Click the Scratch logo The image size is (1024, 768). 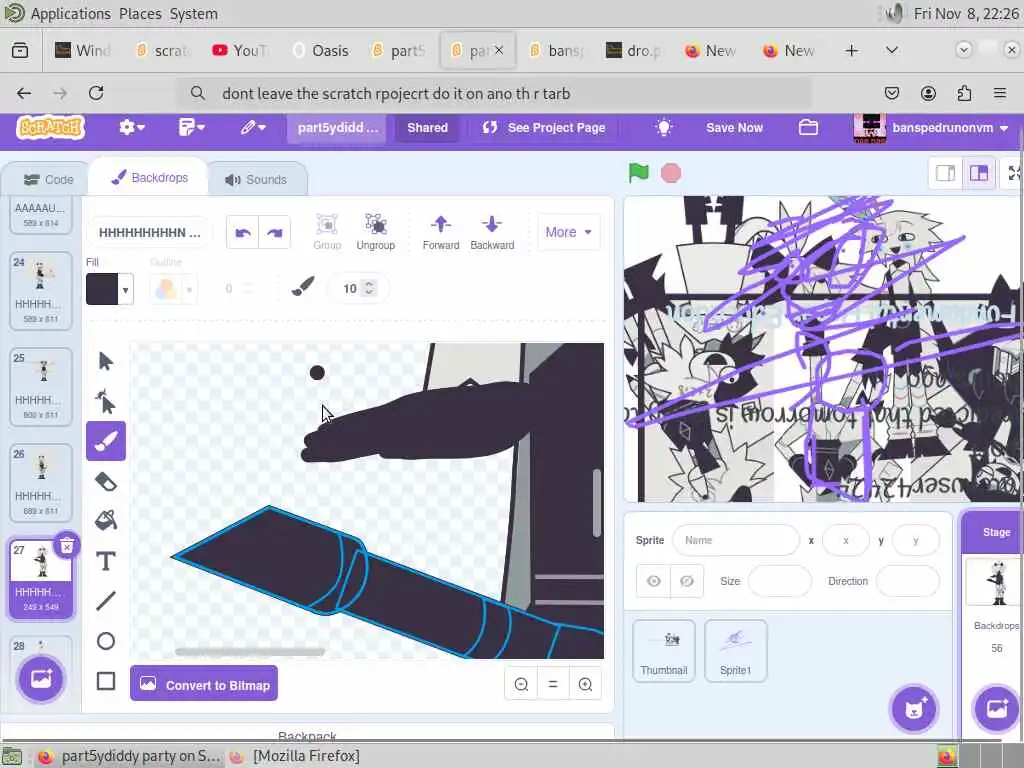click(x=50, y=127)
